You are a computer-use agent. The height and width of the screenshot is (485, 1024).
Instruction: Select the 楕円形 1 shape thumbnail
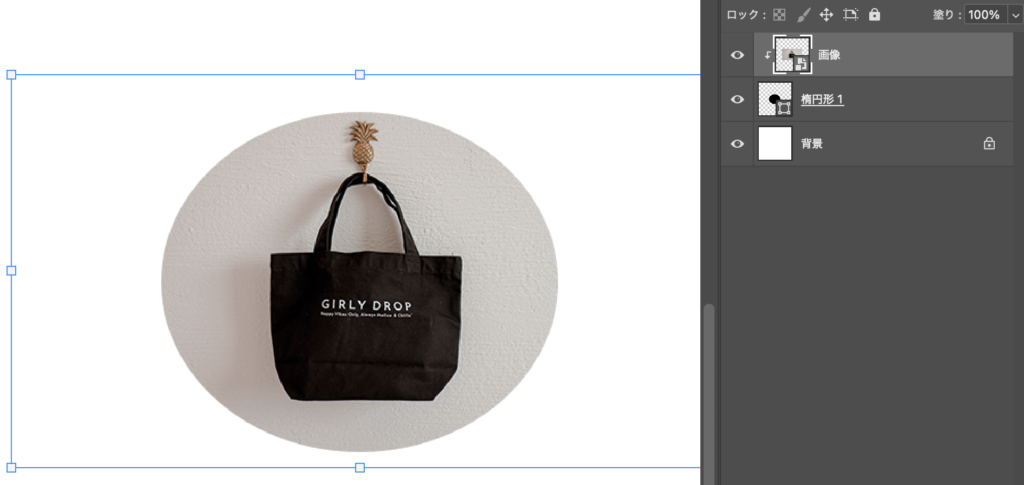[775, 99]
